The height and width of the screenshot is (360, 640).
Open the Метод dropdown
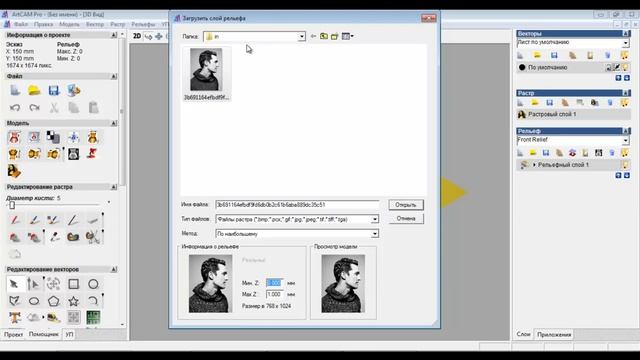point(375,234)
